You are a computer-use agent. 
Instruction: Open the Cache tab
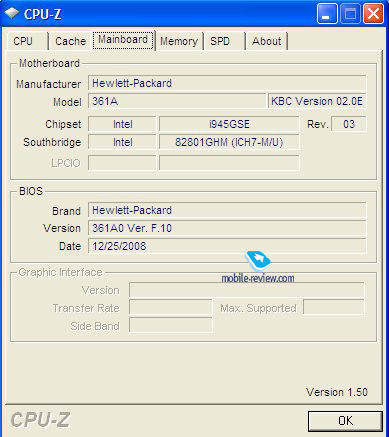[x=70, y=41]
